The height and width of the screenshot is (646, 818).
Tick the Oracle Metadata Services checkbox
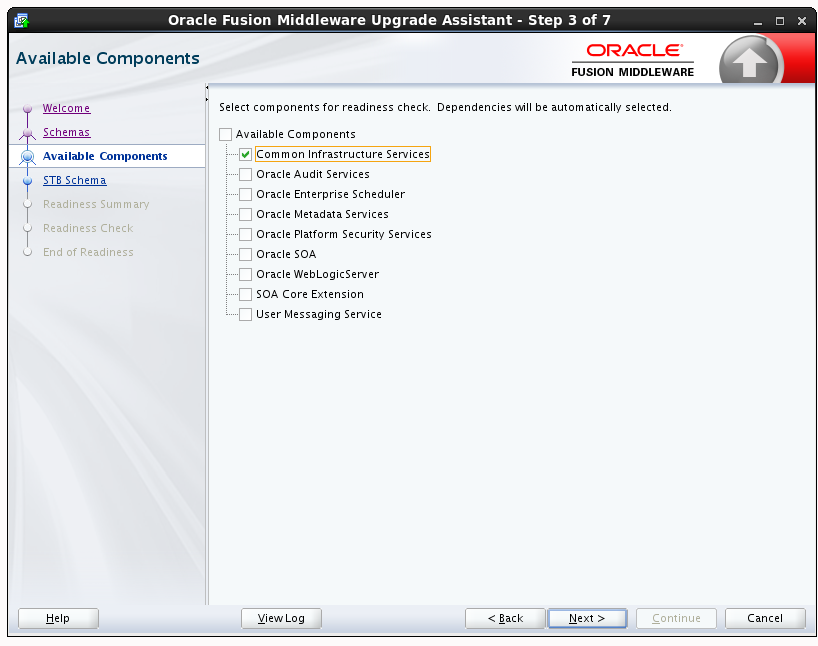[x=245, y=214]
